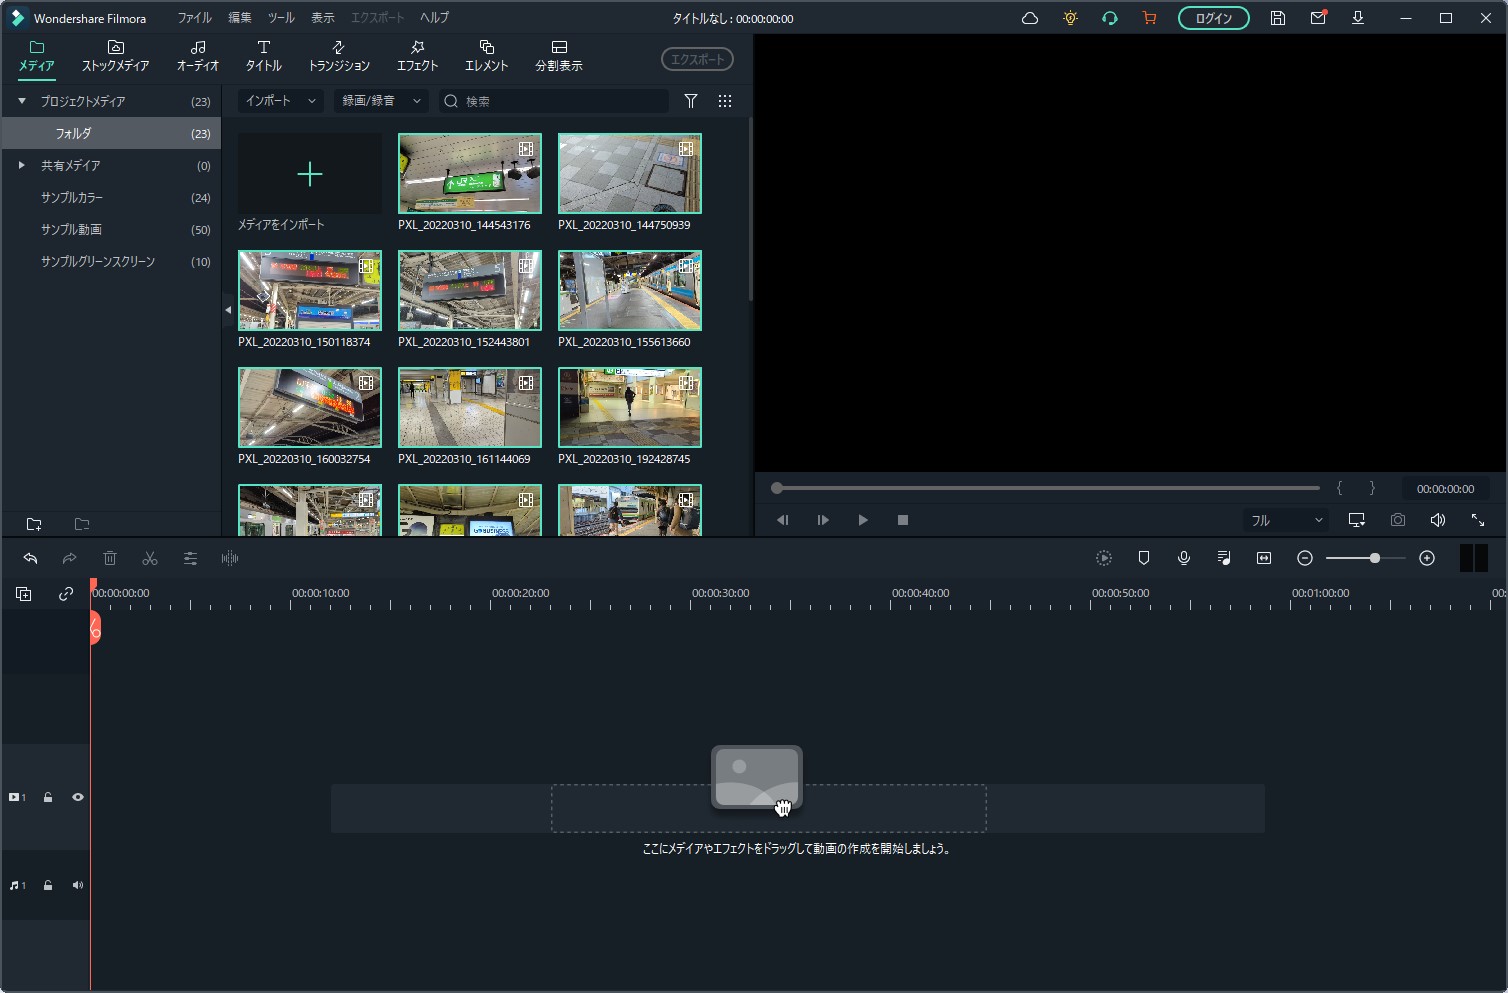This screenshot has width=1508, height=993.
Task: Open the shopping cart icon in title bar
Action: click(x=1149, y=18)
